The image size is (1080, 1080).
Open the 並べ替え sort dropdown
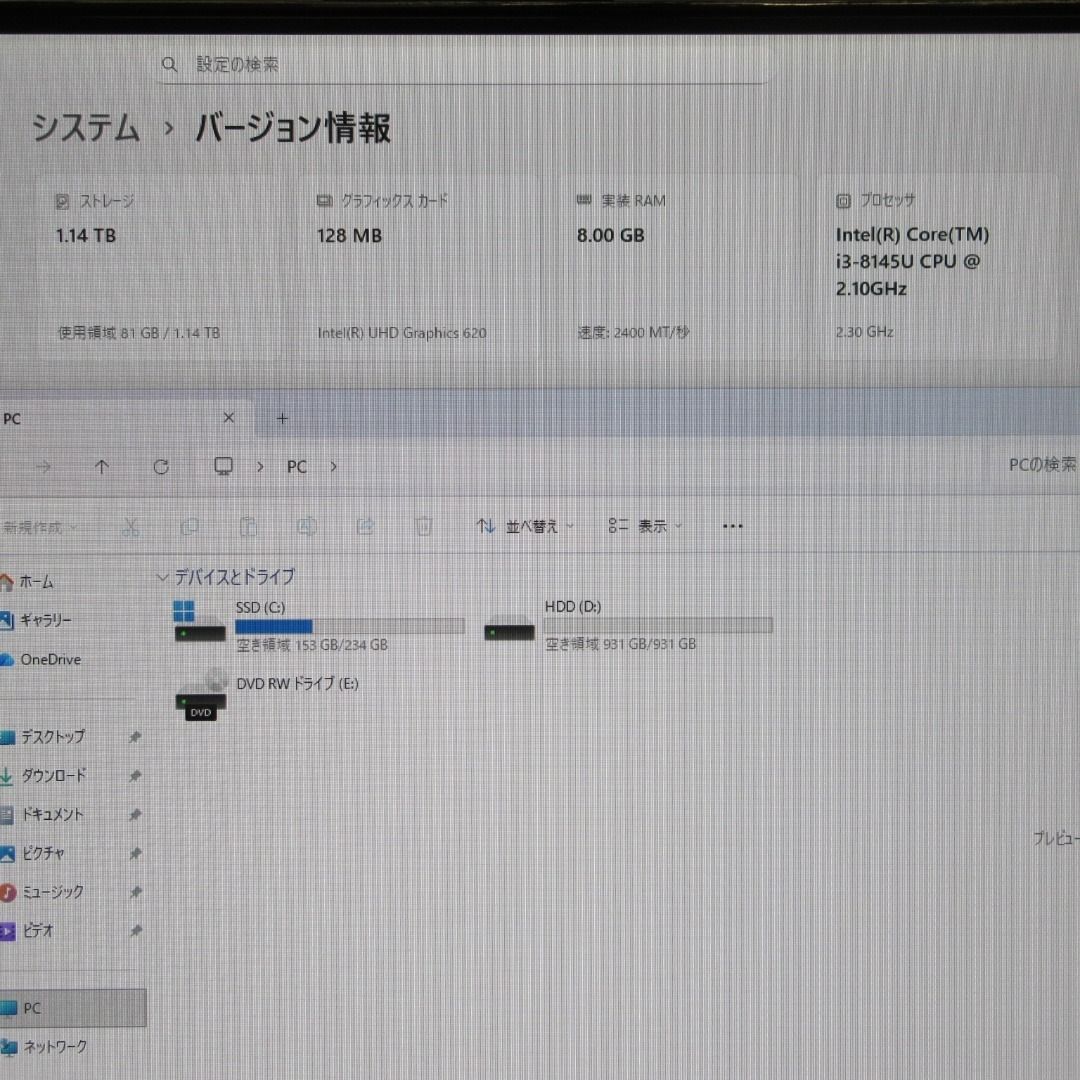526,526
